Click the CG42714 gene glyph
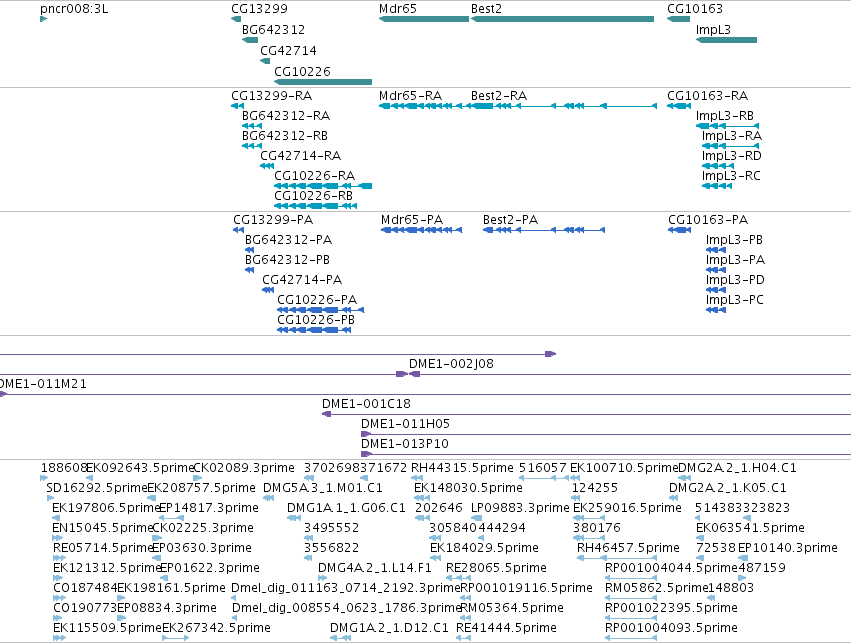 pyautogui.click(x=265, y=61)
